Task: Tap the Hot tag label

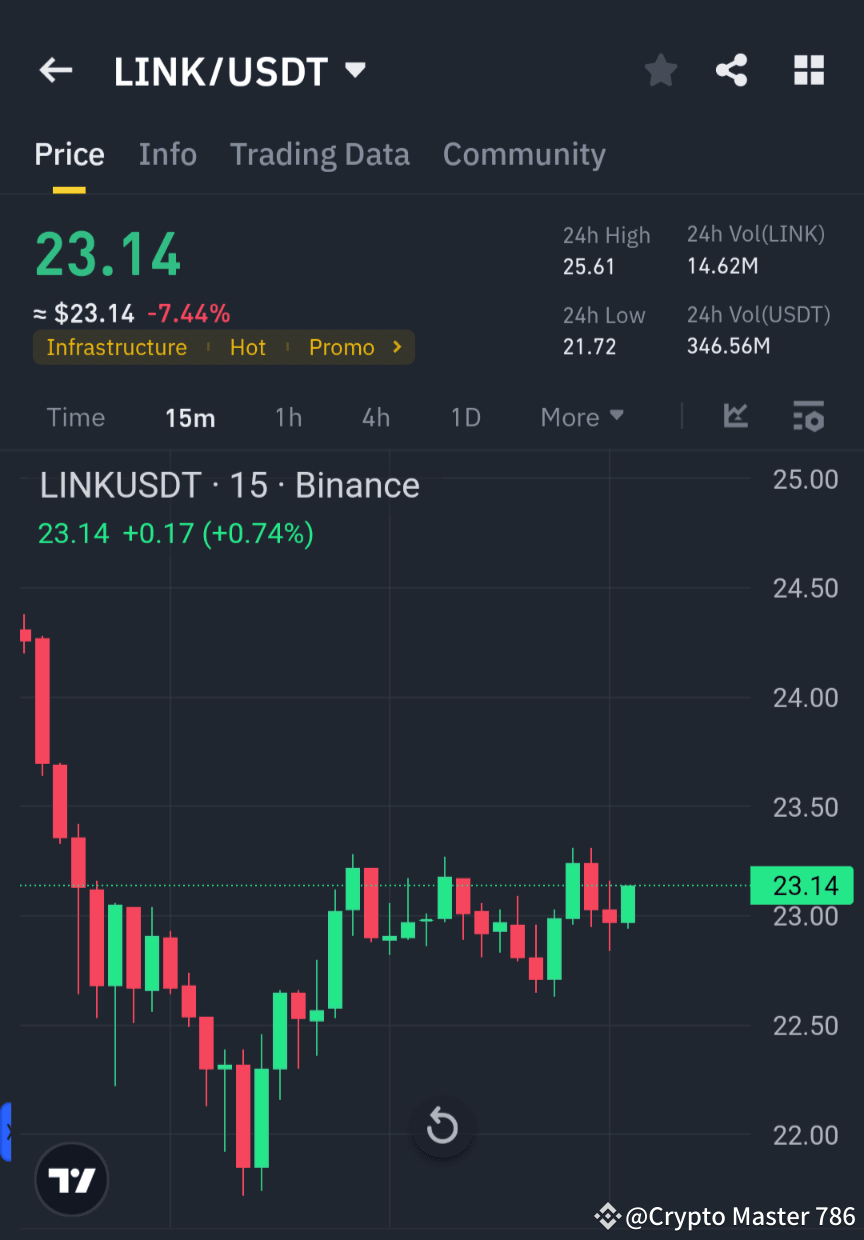Action: [247, 347]
